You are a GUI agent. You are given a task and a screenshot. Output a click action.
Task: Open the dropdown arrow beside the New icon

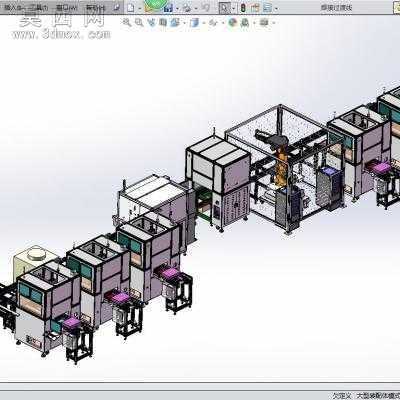139,8
